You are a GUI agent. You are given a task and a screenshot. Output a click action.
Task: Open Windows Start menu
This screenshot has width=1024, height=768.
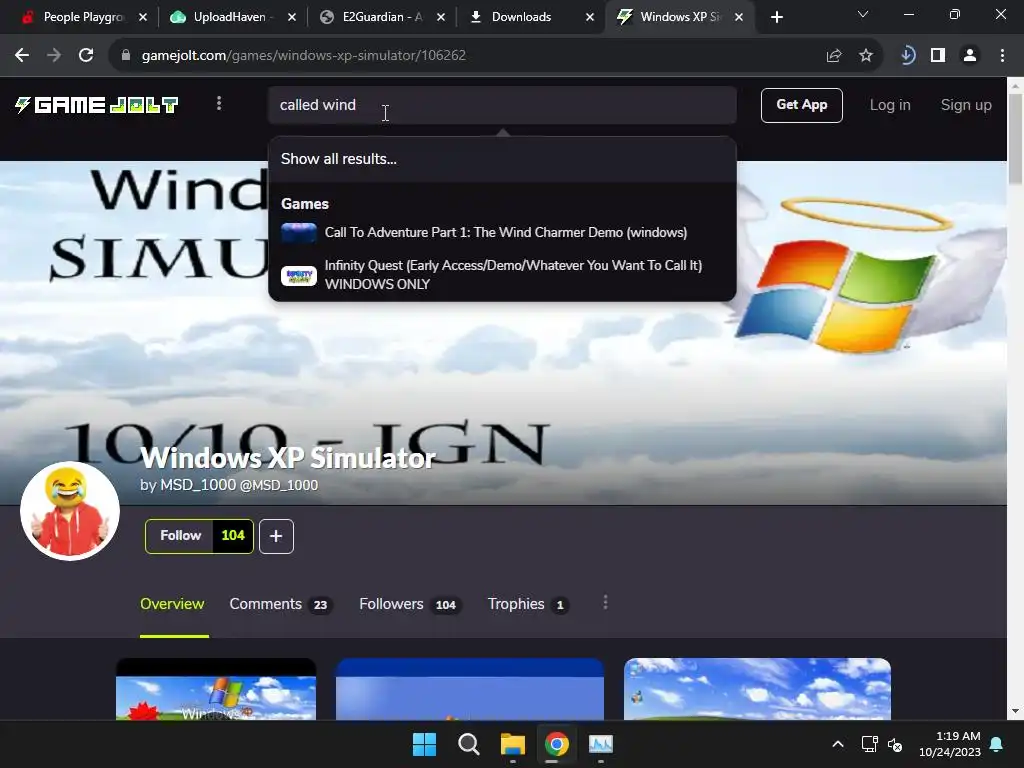tap(424, 744)
